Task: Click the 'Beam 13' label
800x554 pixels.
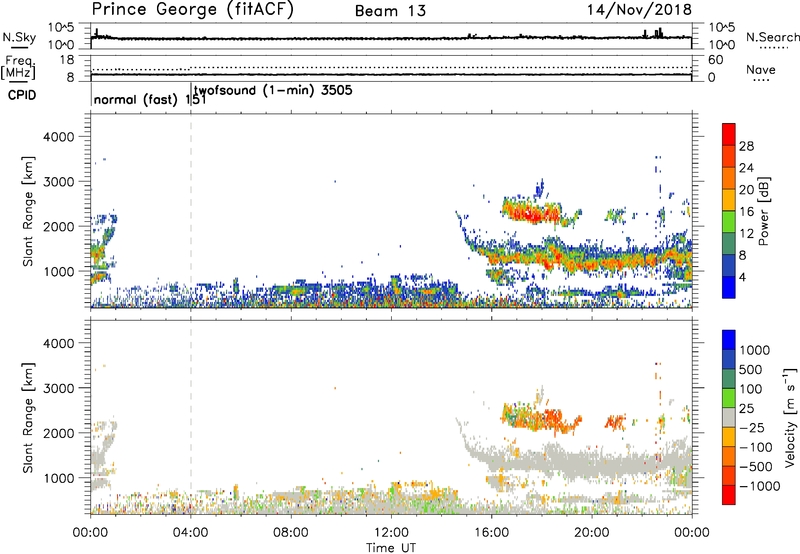Action: pos(390,11)
